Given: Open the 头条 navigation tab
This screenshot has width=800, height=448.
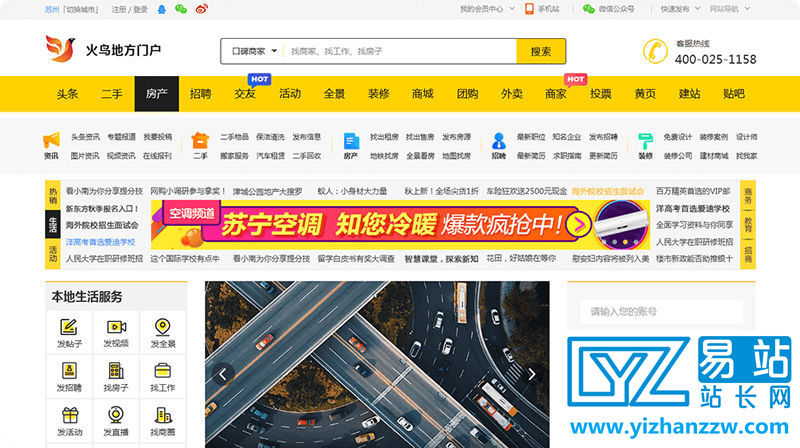Looking at the screenshot, I should click(x=67, y=94).
